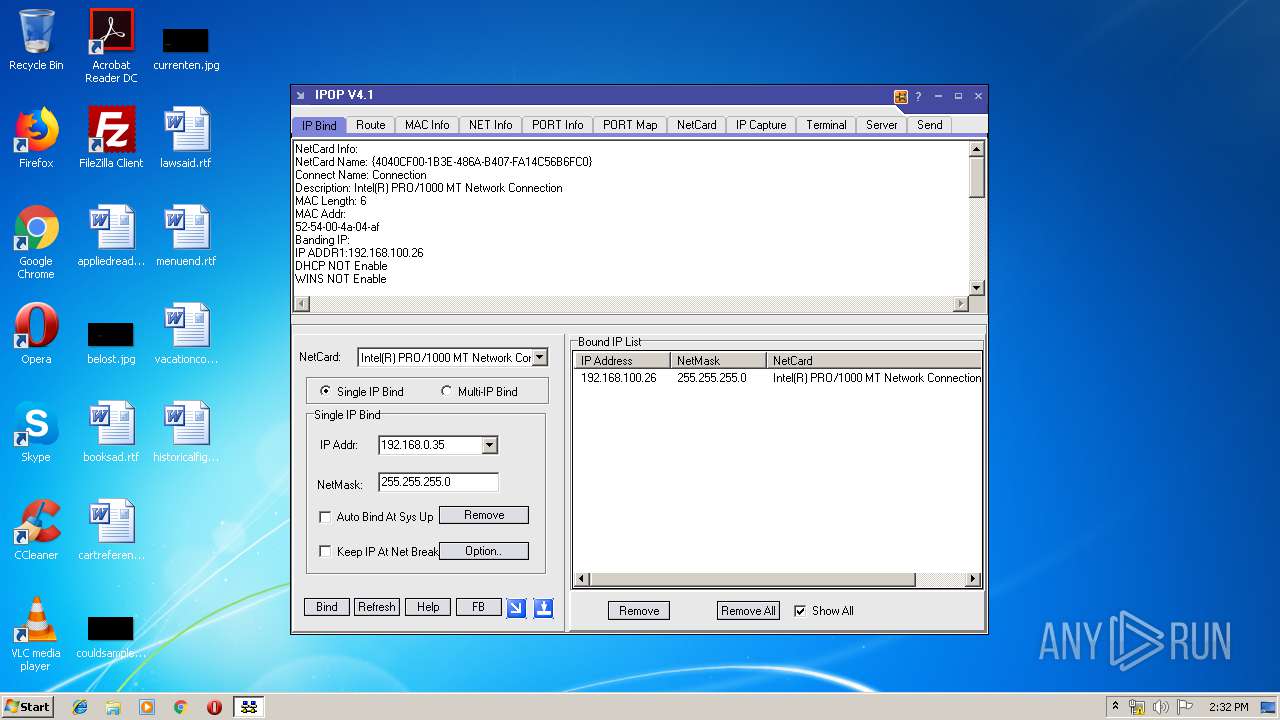The image size is (1280, 720).
Task: Select the 192.168.100.26 row in Bound IP List
Action: click(x=778, y=378)
